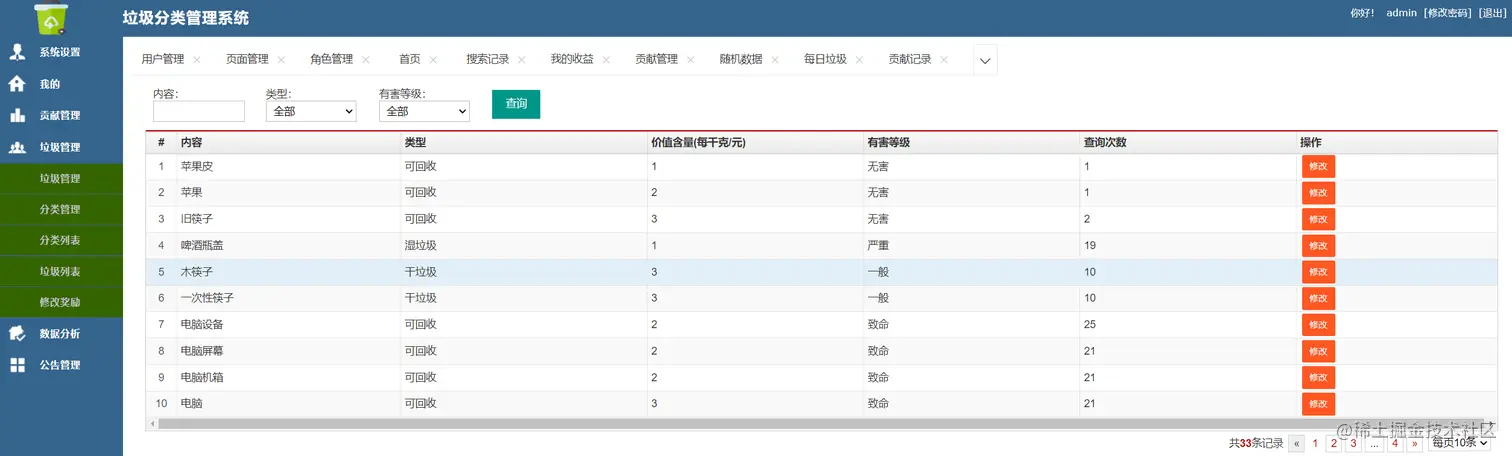1512x456 pixels.
Task: Click the green 查询 button
Action: tap(516, 103)
